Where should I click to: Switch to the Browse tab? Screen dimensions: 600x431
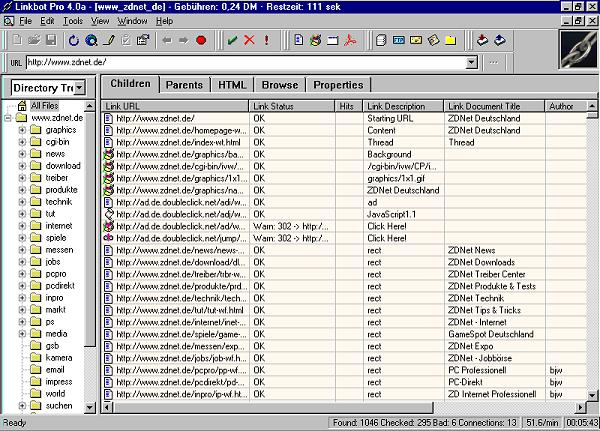coord(280,85)
